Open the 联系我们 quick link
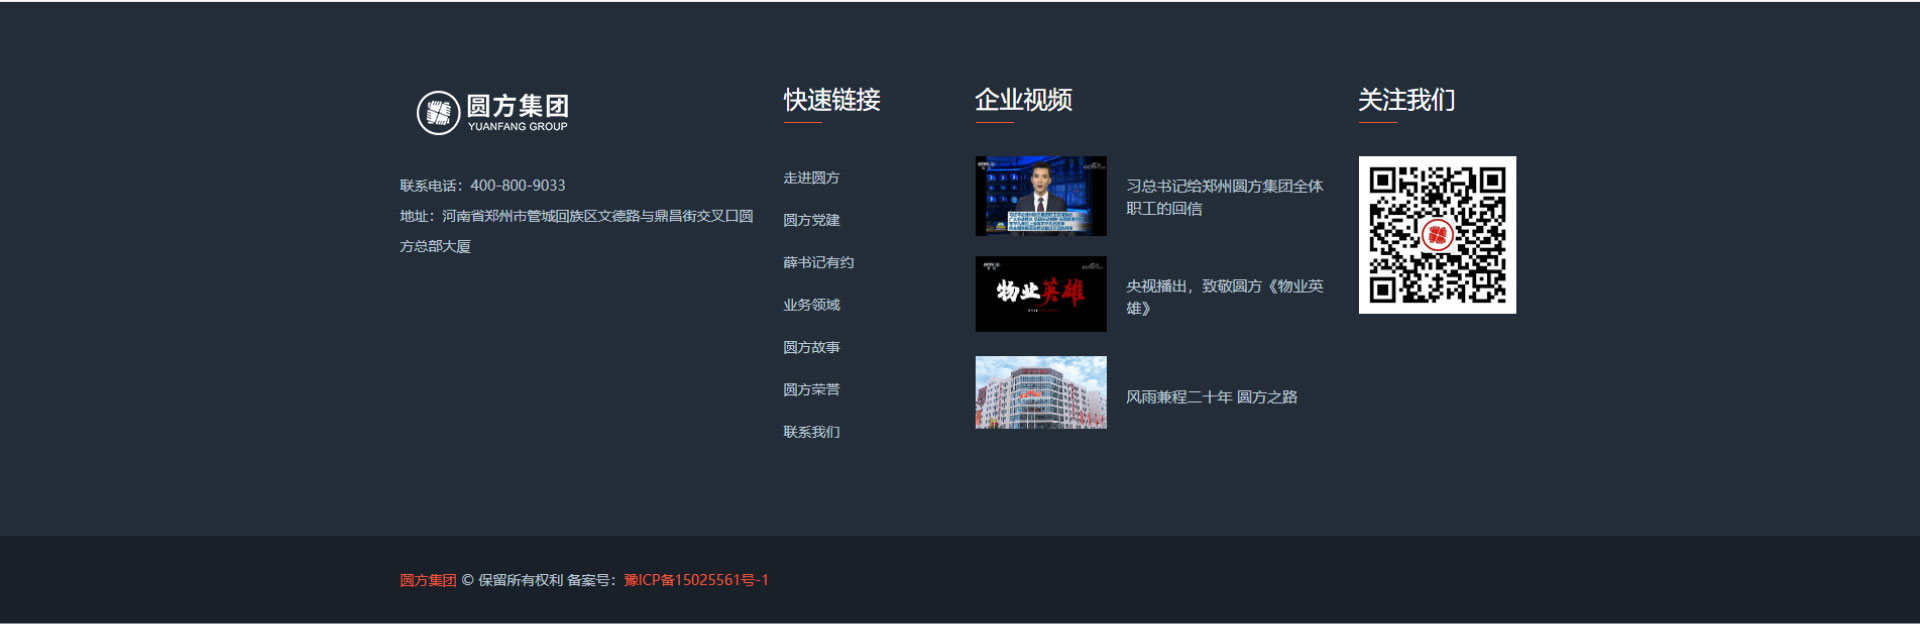1920x624 pixels. point(811,432)
